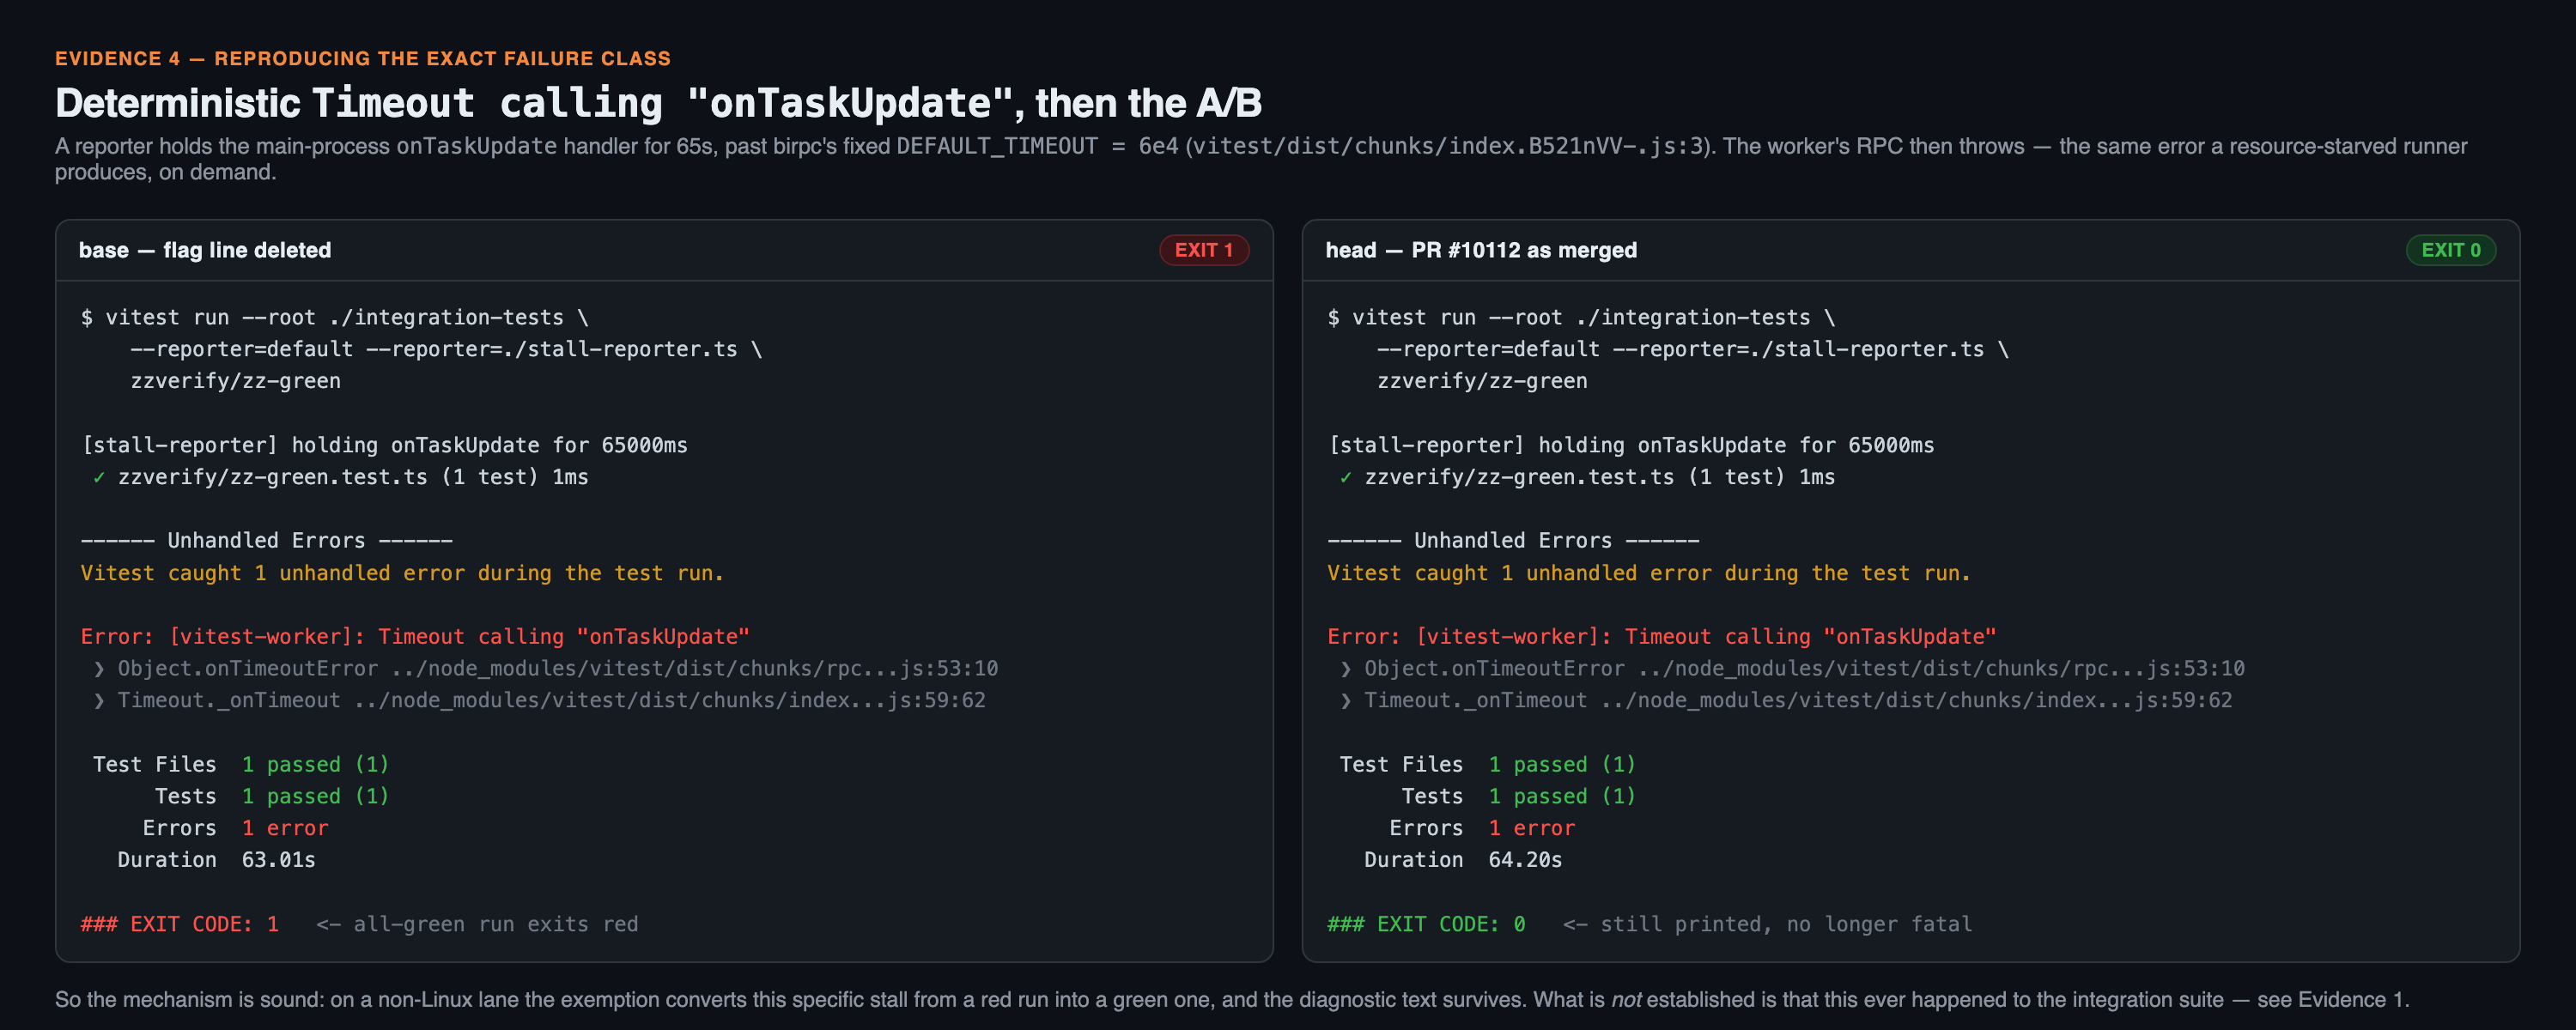Click "zzverify/zz-green.test.ts (1 test) 1ms" in head panel
The width and height of the screenshot is (2576, 1030).
tap(1600, 477)
